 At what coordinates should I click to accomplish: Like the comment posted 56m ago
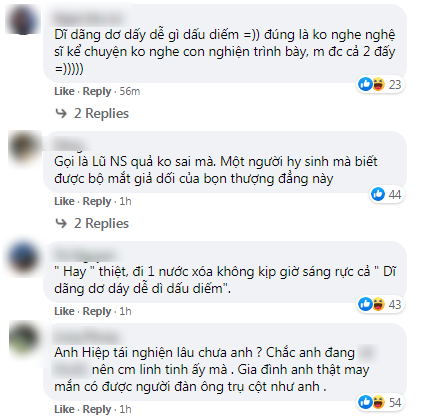pos(64,91)
